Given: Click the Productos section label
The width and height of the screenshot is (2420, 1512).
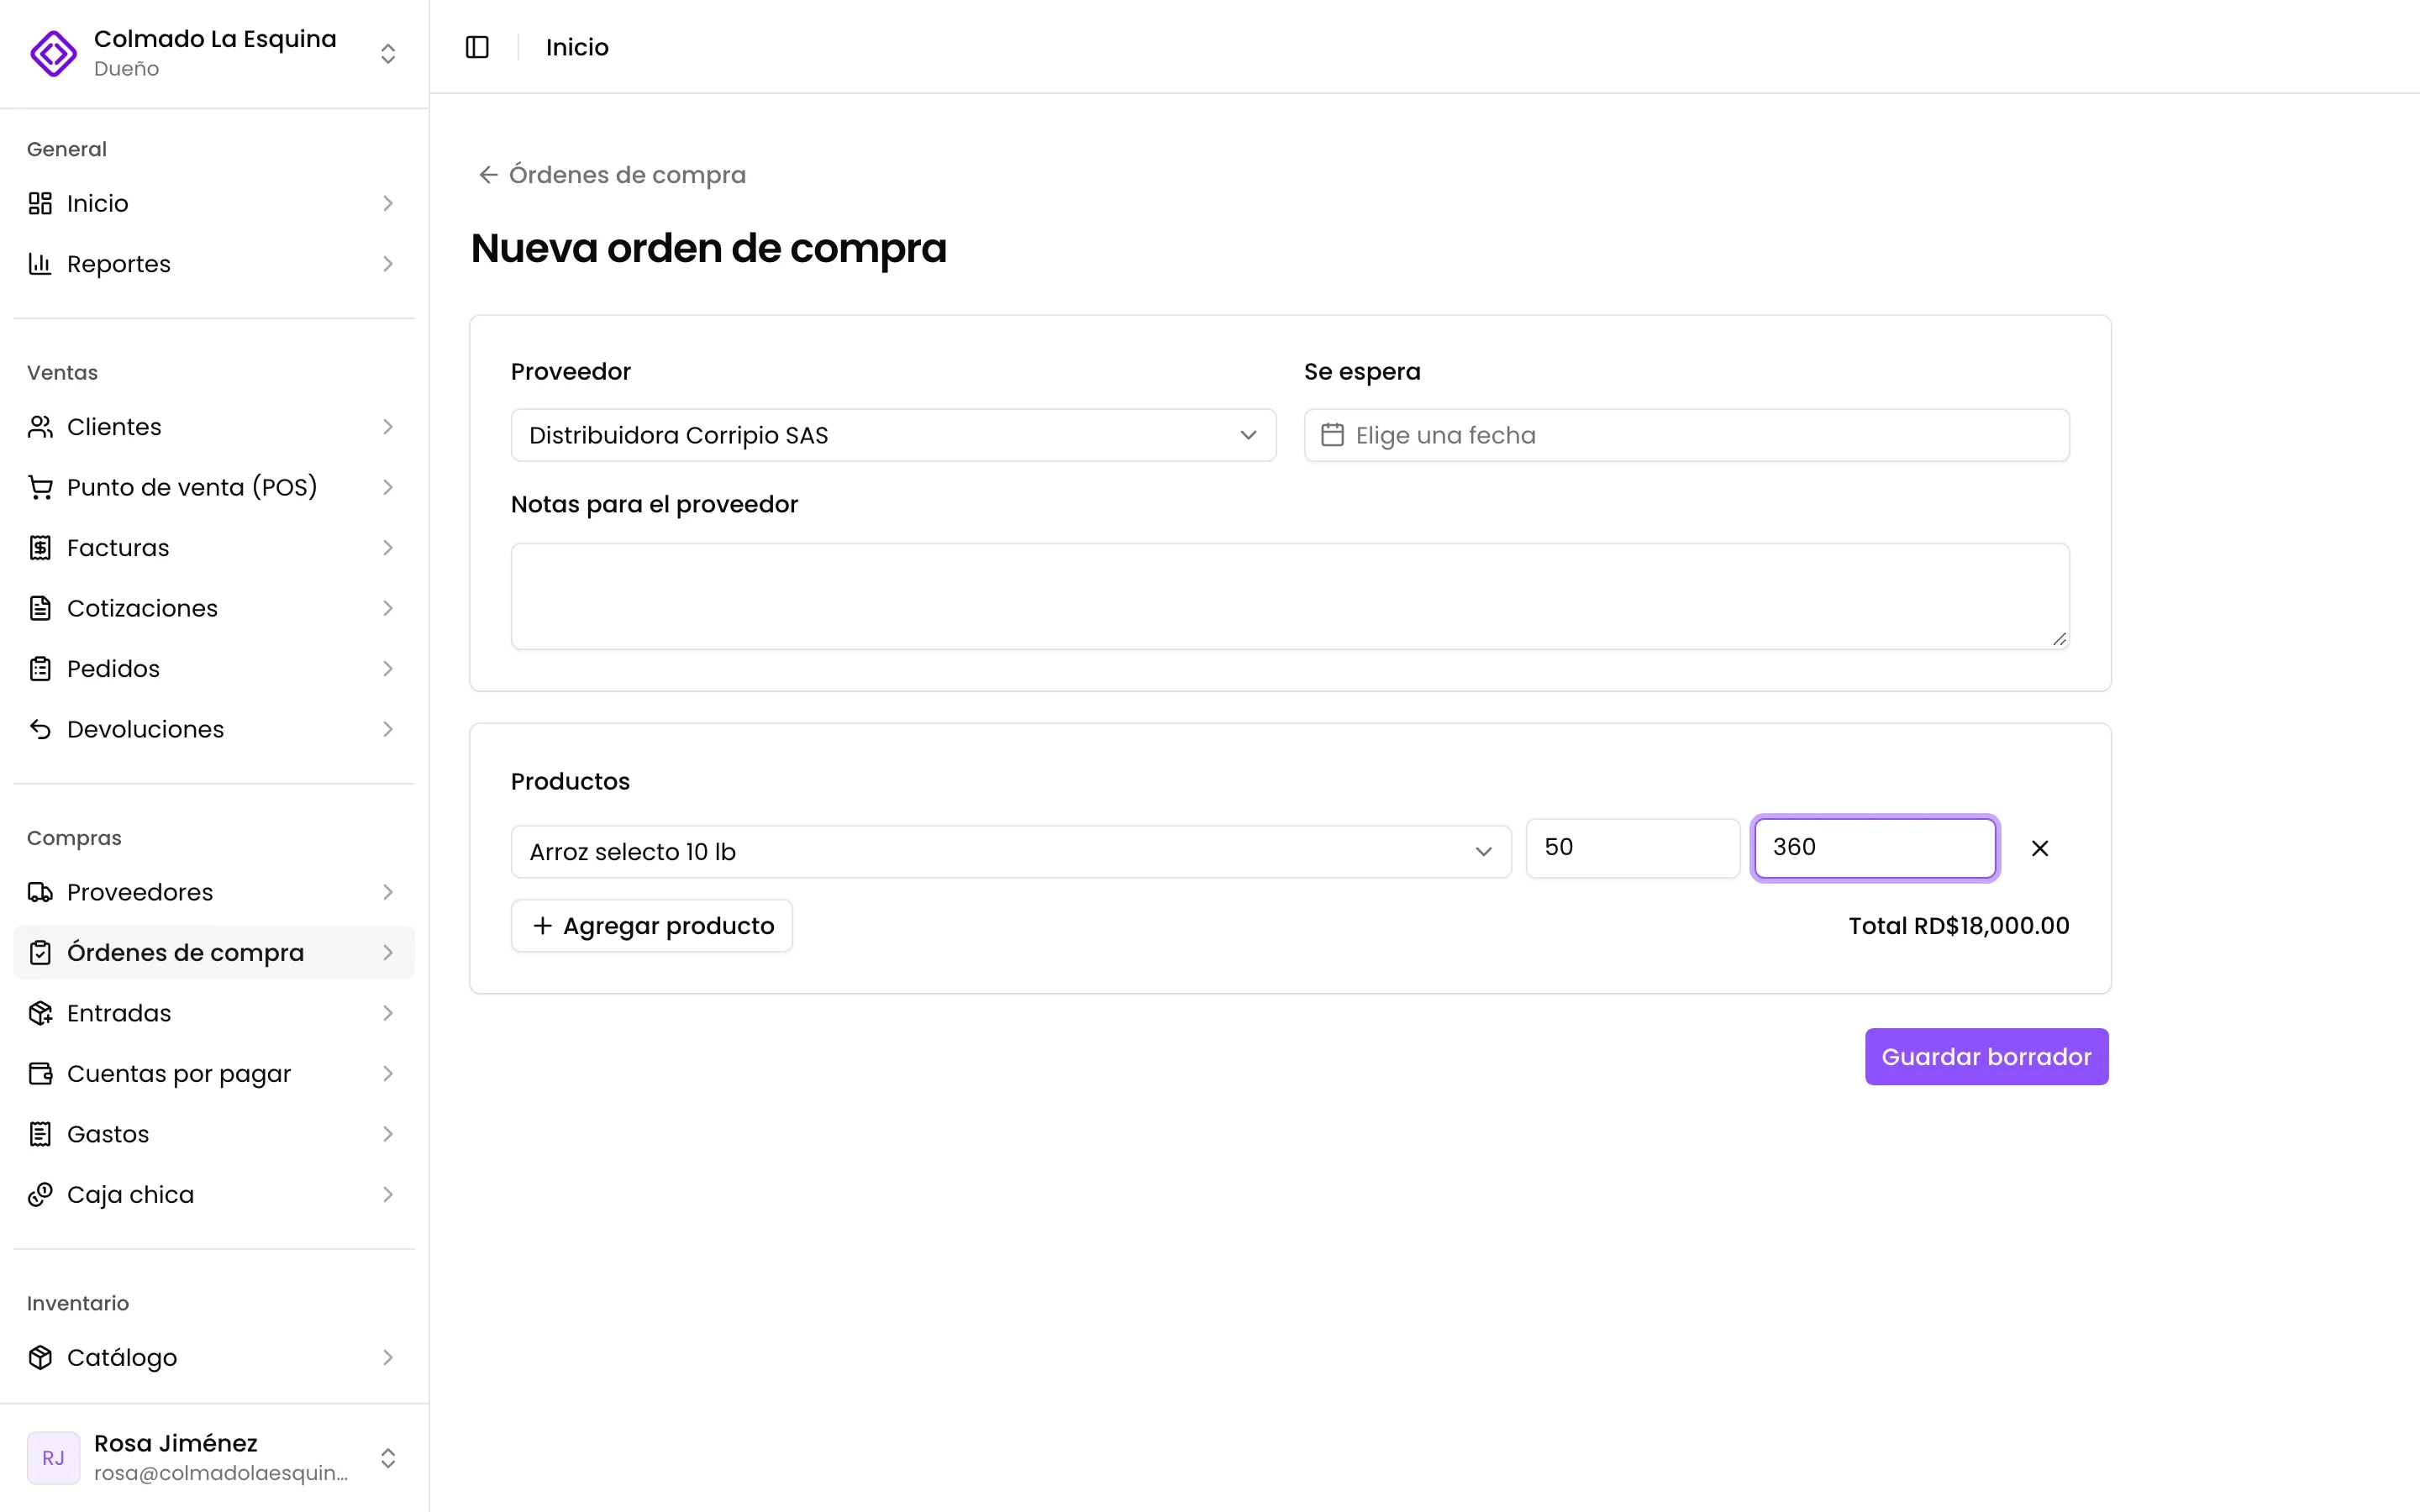Looking at the screenshot, I should pyautogui.click(x=570, y=781).
